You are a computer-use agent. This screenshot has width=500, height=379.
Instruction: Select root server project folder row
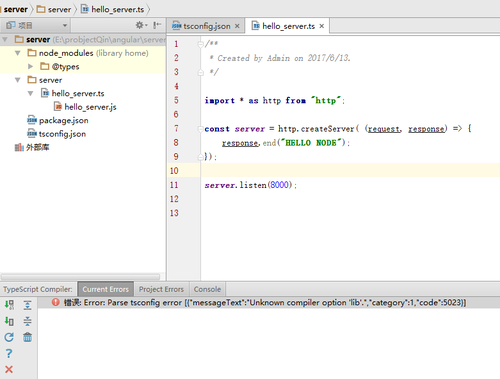(x=83, y=40)
